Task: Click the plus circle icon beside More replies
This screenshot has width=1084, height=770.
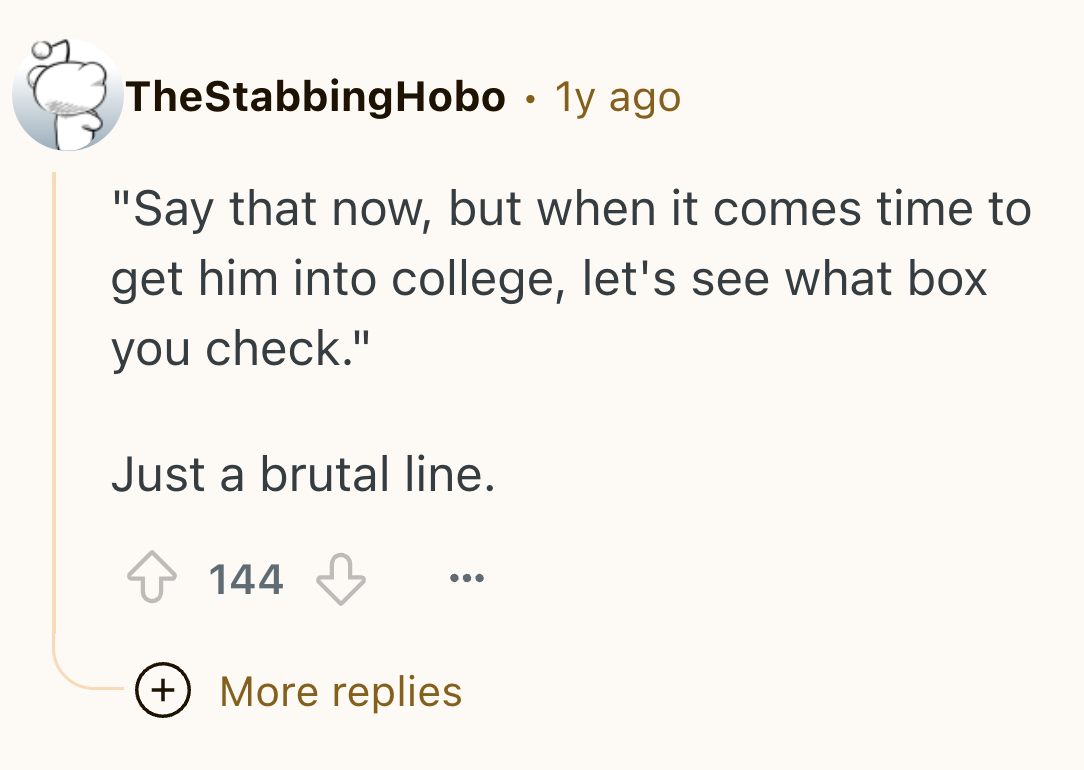Action: pos(163,690)
